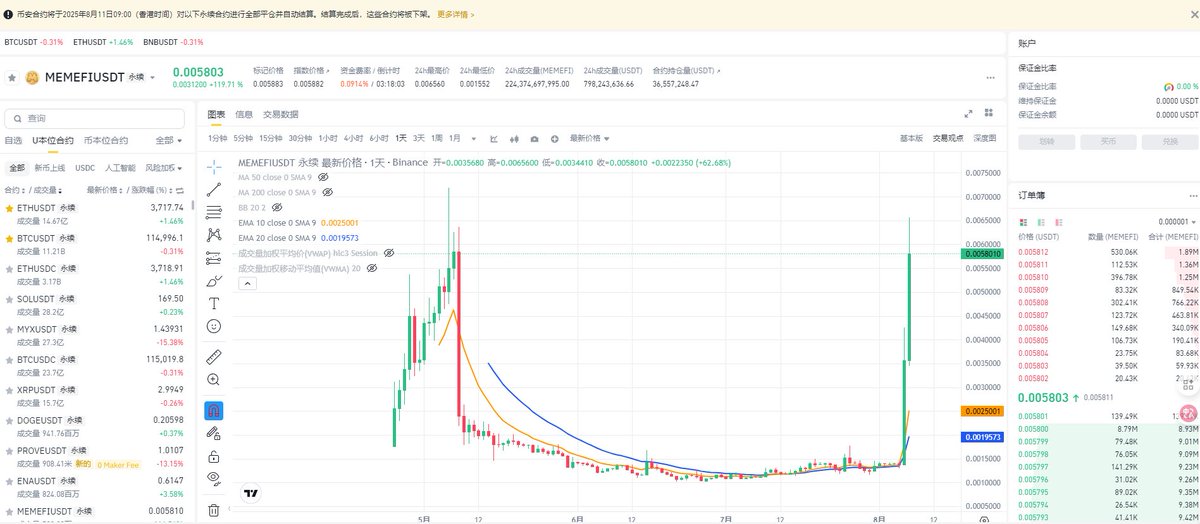
Task: Filter list by 人工智能 category
Action: point(120,168)
